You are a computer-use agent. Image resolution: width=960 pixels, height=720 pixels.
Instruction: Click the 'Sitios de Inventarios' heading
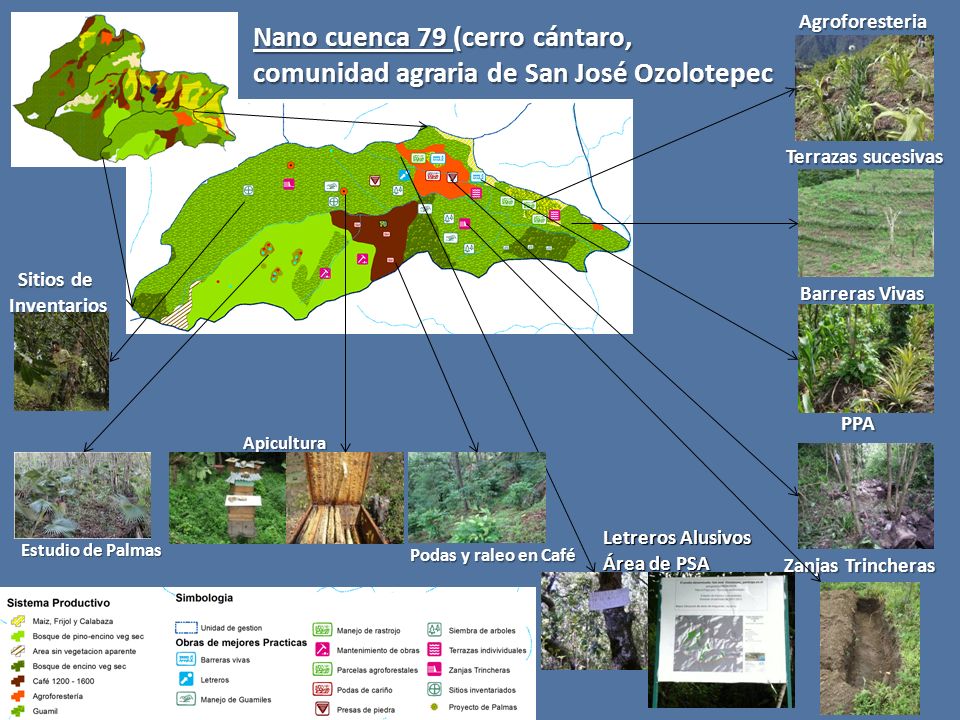(58, 292)
